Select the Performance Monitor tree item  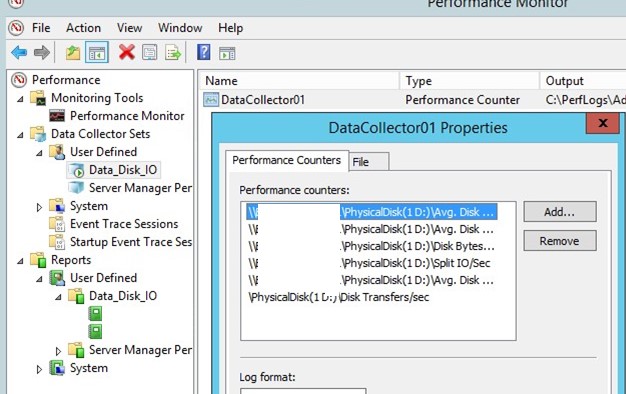127,116
